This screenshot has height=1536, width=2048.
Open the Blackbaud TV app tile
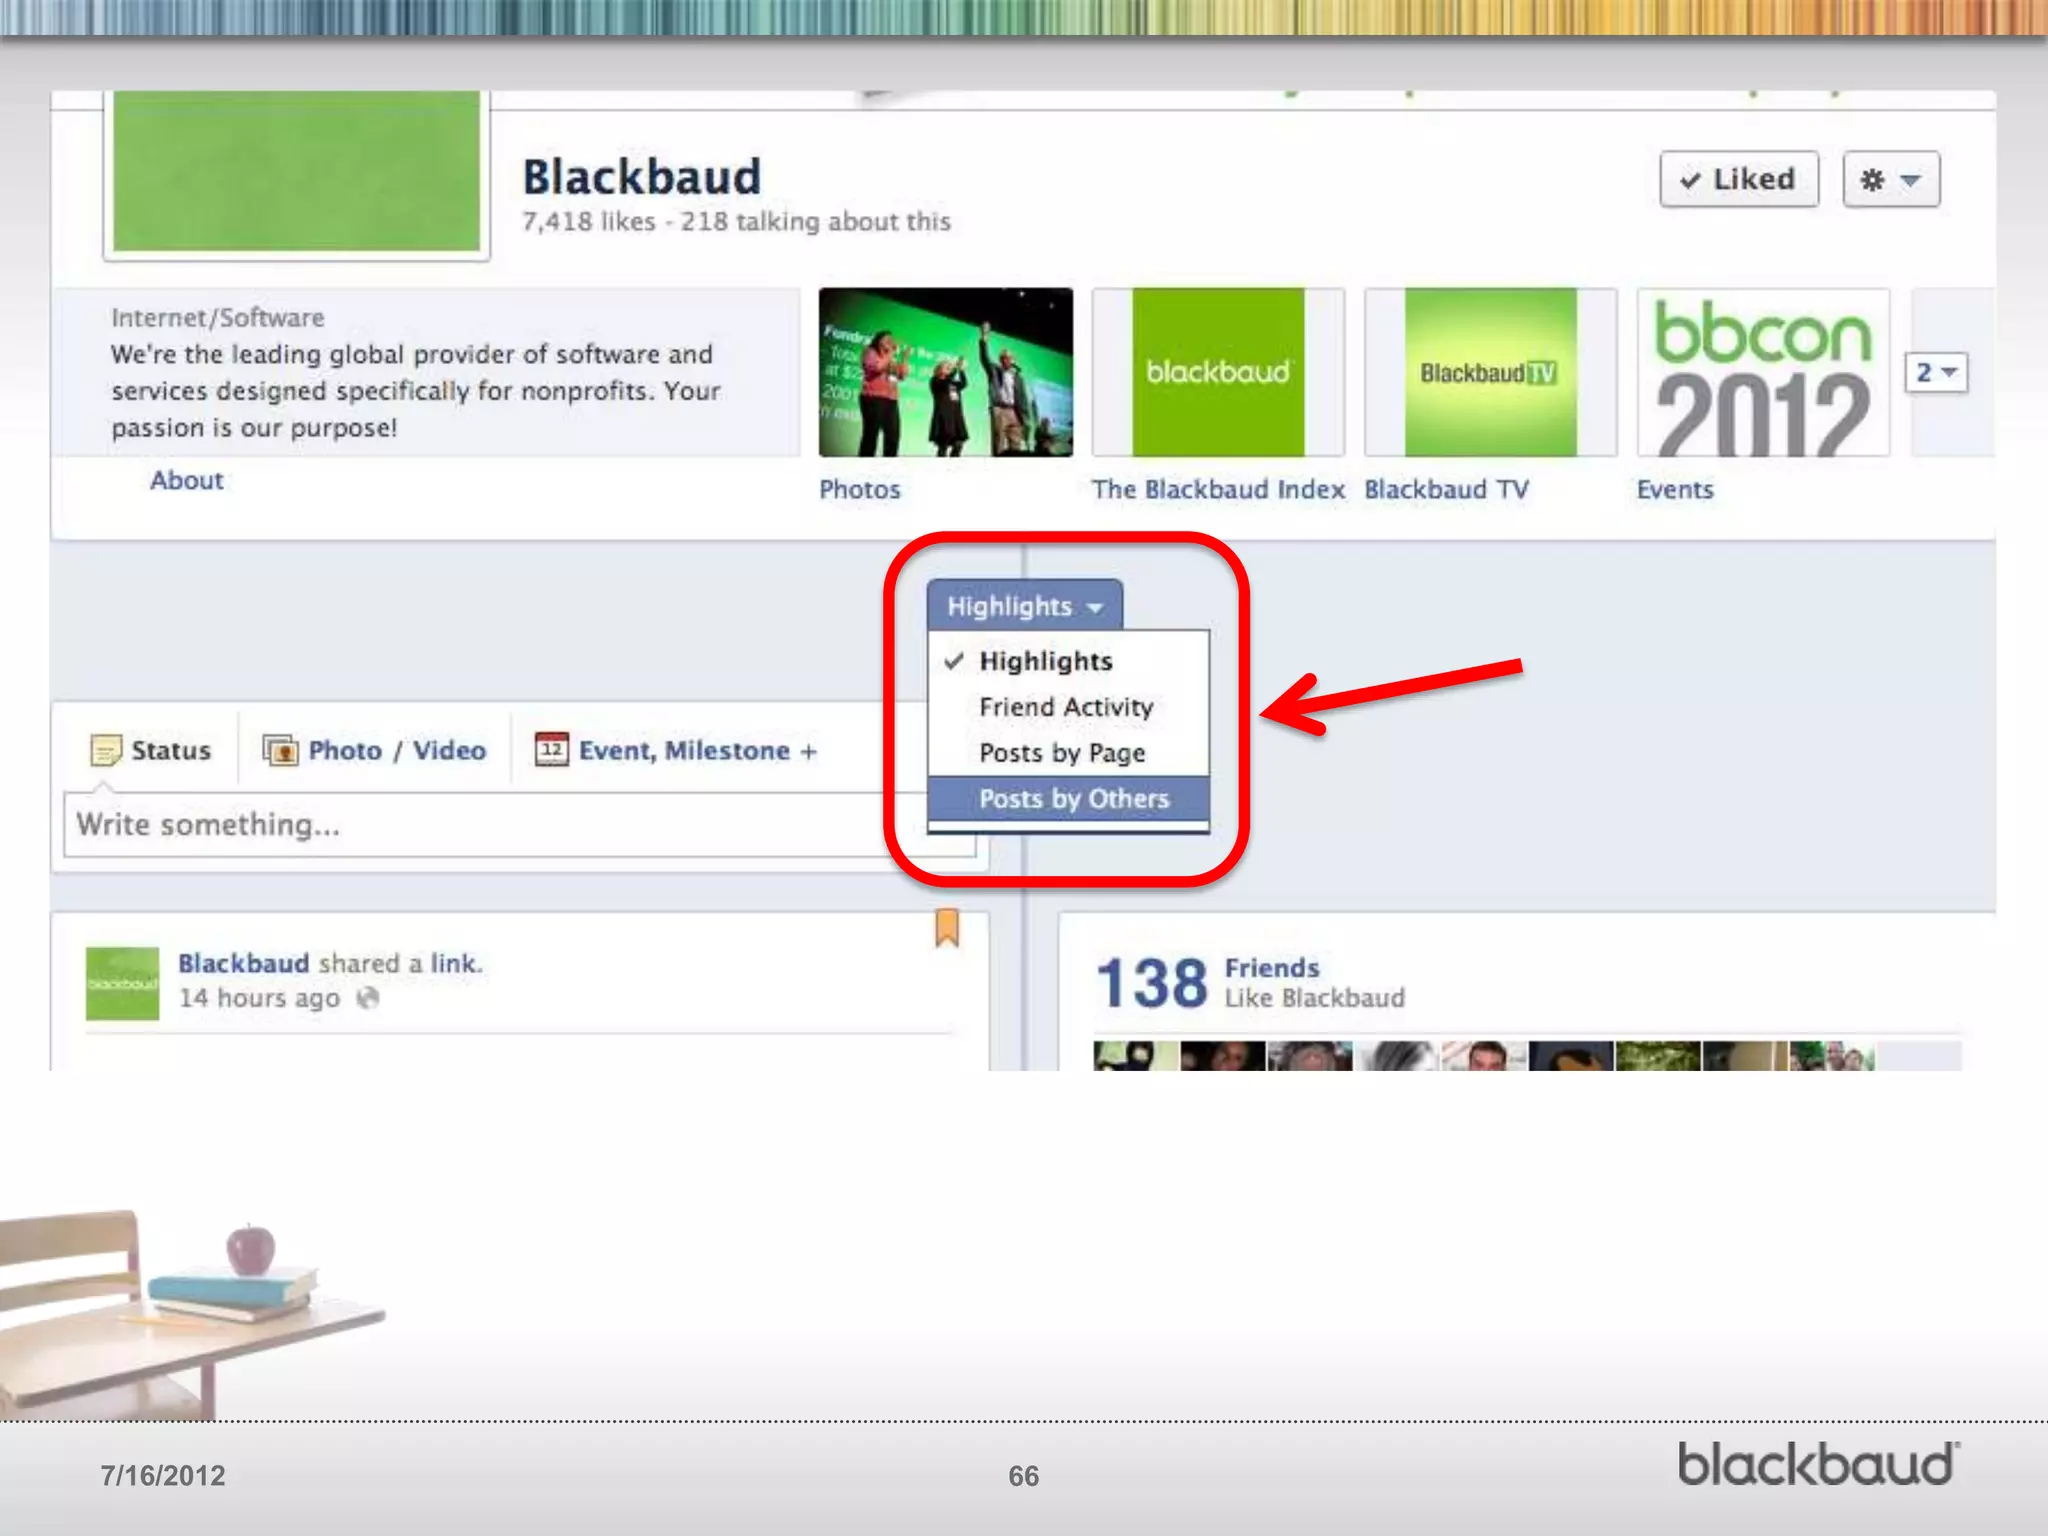point(1490,373)
